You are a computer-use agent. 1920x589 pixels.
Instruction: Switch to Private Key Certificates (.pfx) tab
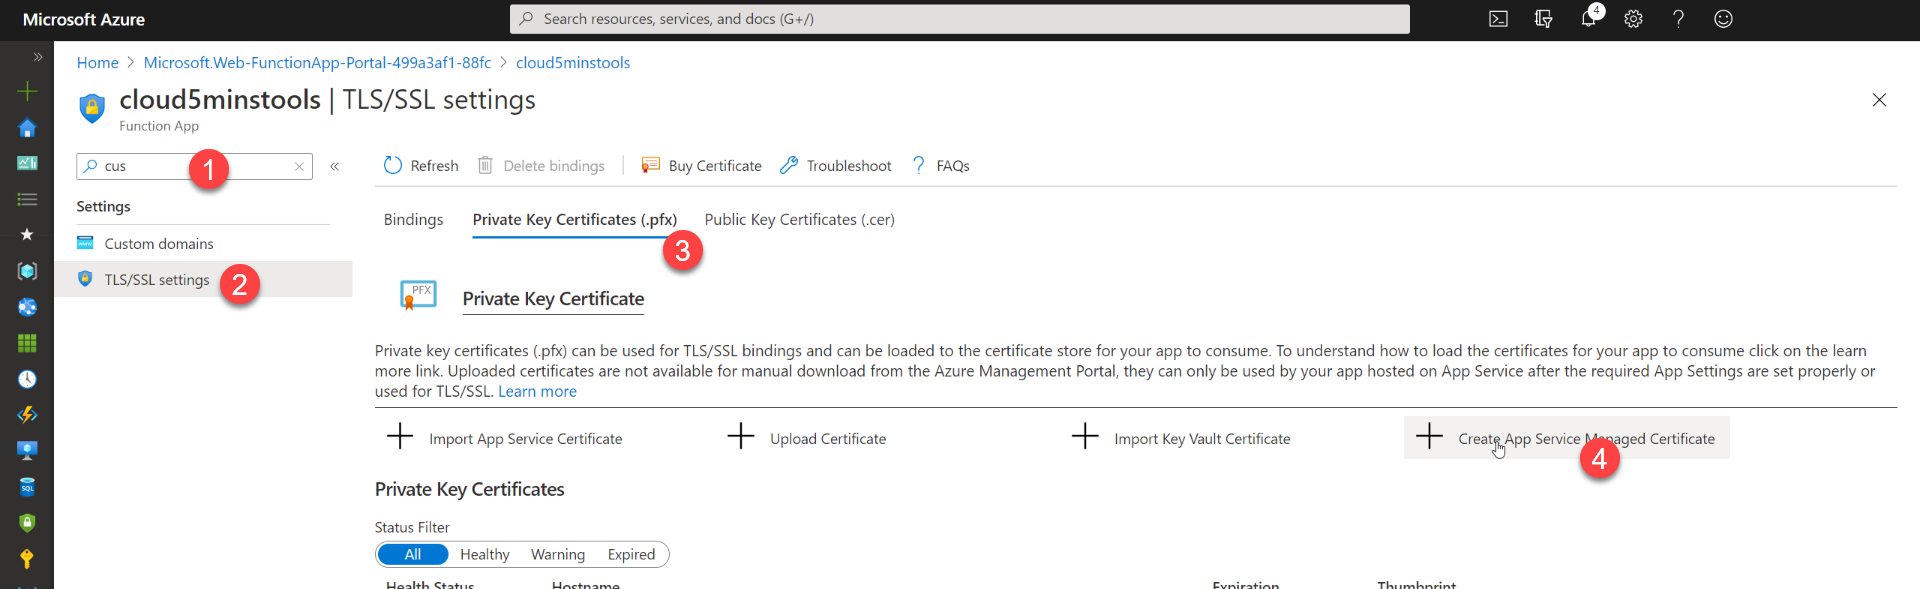[575, 219]
